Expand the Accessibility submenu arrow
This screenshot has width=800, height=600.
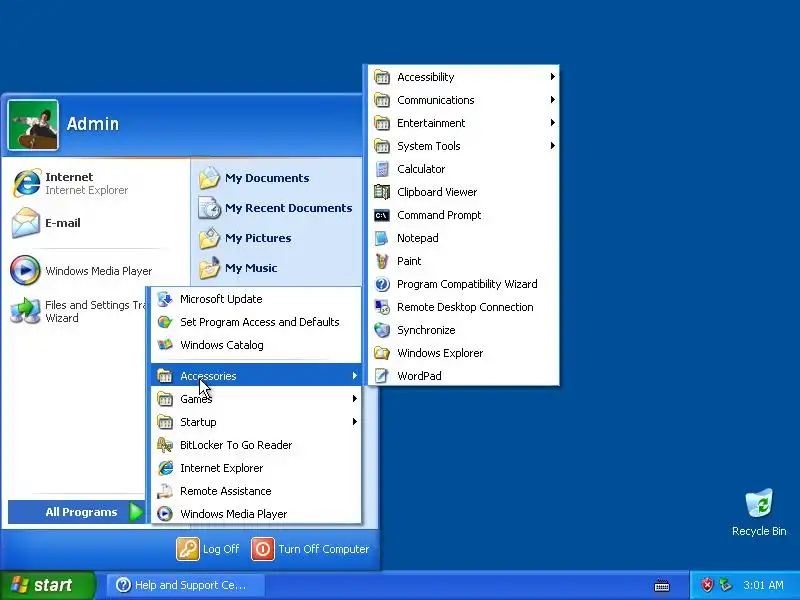click(x=553, y=77)
